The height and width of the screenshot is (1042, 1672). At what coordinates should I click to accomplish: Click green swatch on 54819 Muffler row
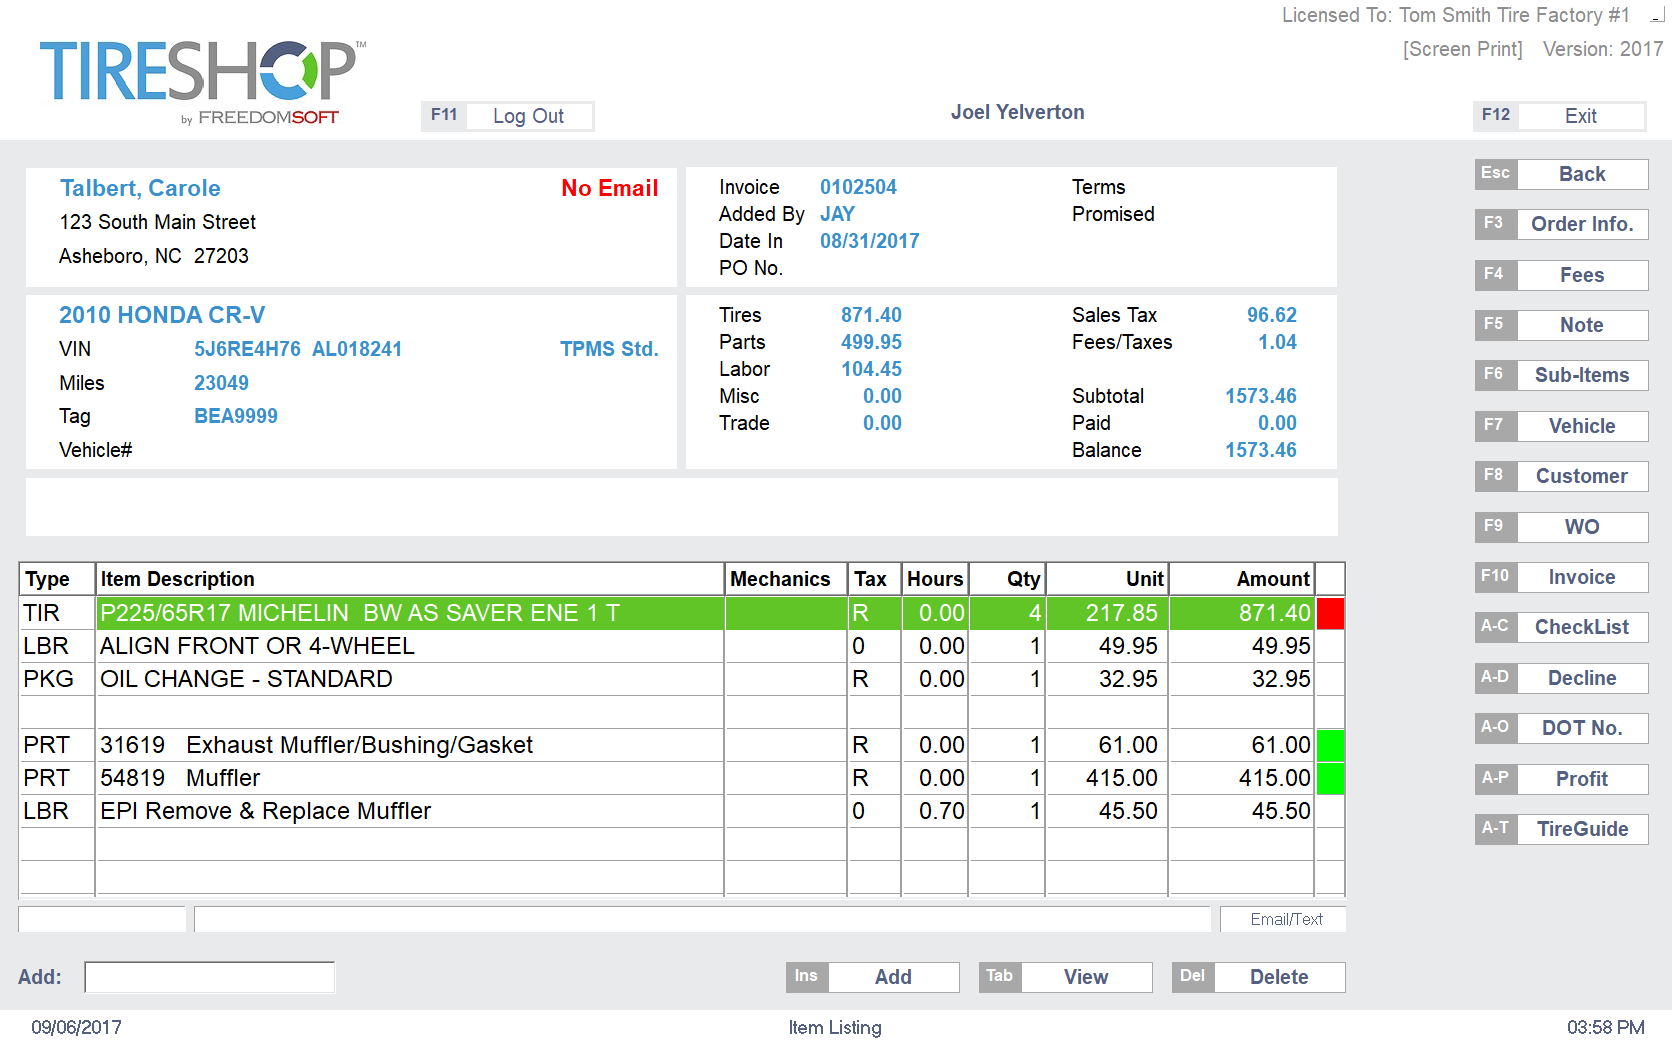(1330, 778)
